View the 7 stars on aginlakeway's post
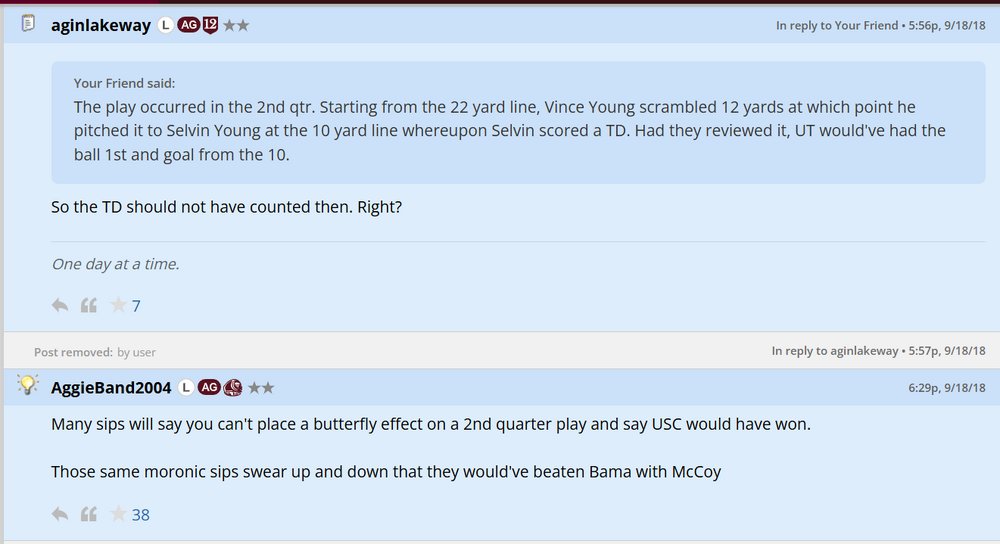 tap(137, 306)
